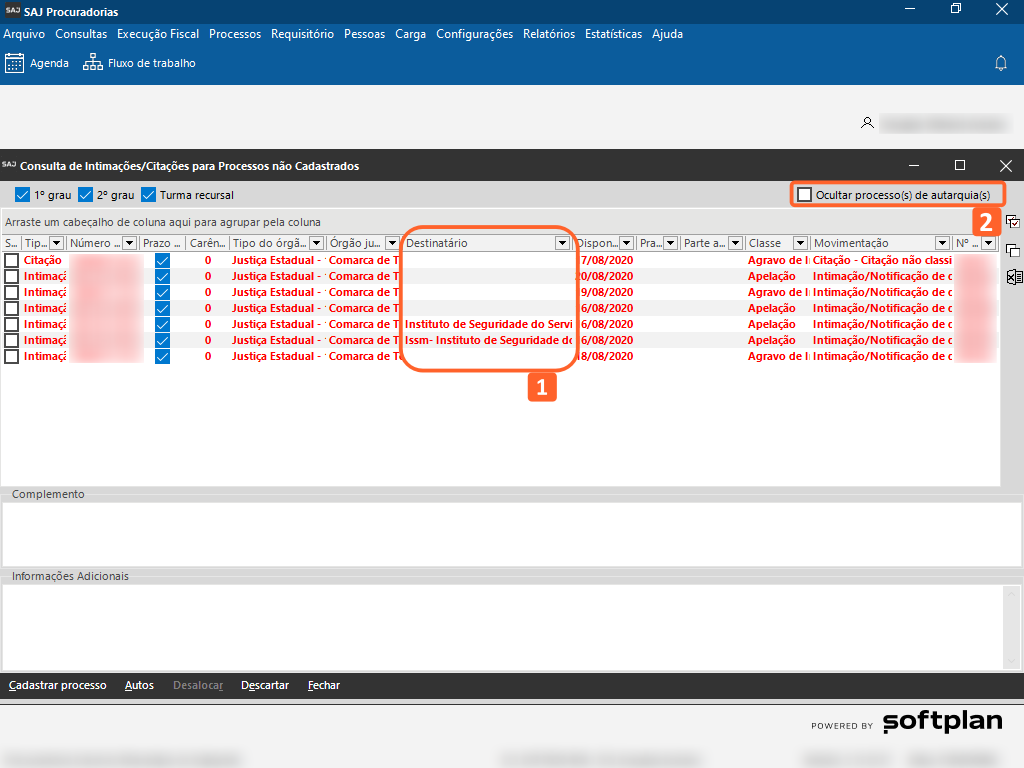Click the notifications bell icon
The width and height of the screenshot is (1024, 768).
point(1000,63)
